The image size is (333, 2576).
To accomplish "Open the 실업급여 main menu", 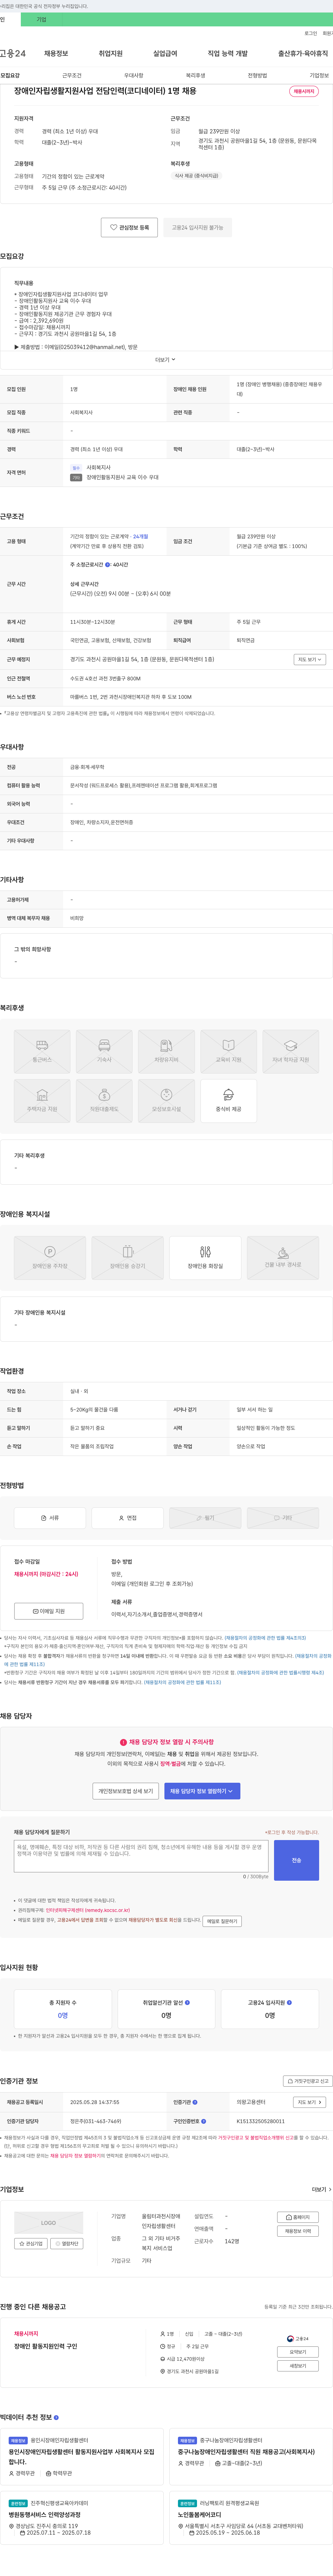I will point(165,53).
